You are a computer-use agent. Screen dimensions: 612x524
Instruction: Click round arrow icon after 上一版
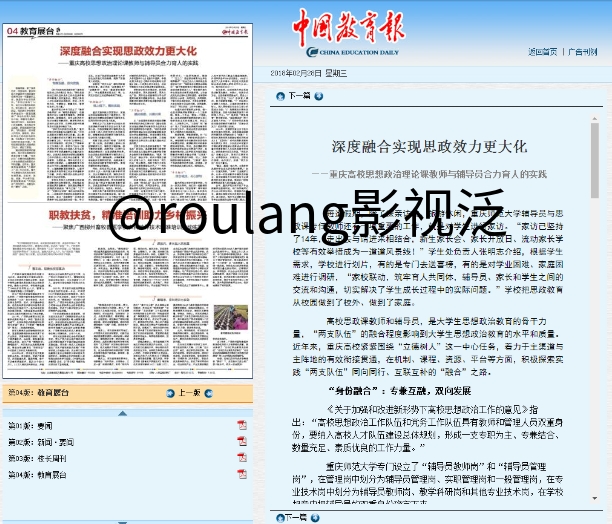coord(209,393)
